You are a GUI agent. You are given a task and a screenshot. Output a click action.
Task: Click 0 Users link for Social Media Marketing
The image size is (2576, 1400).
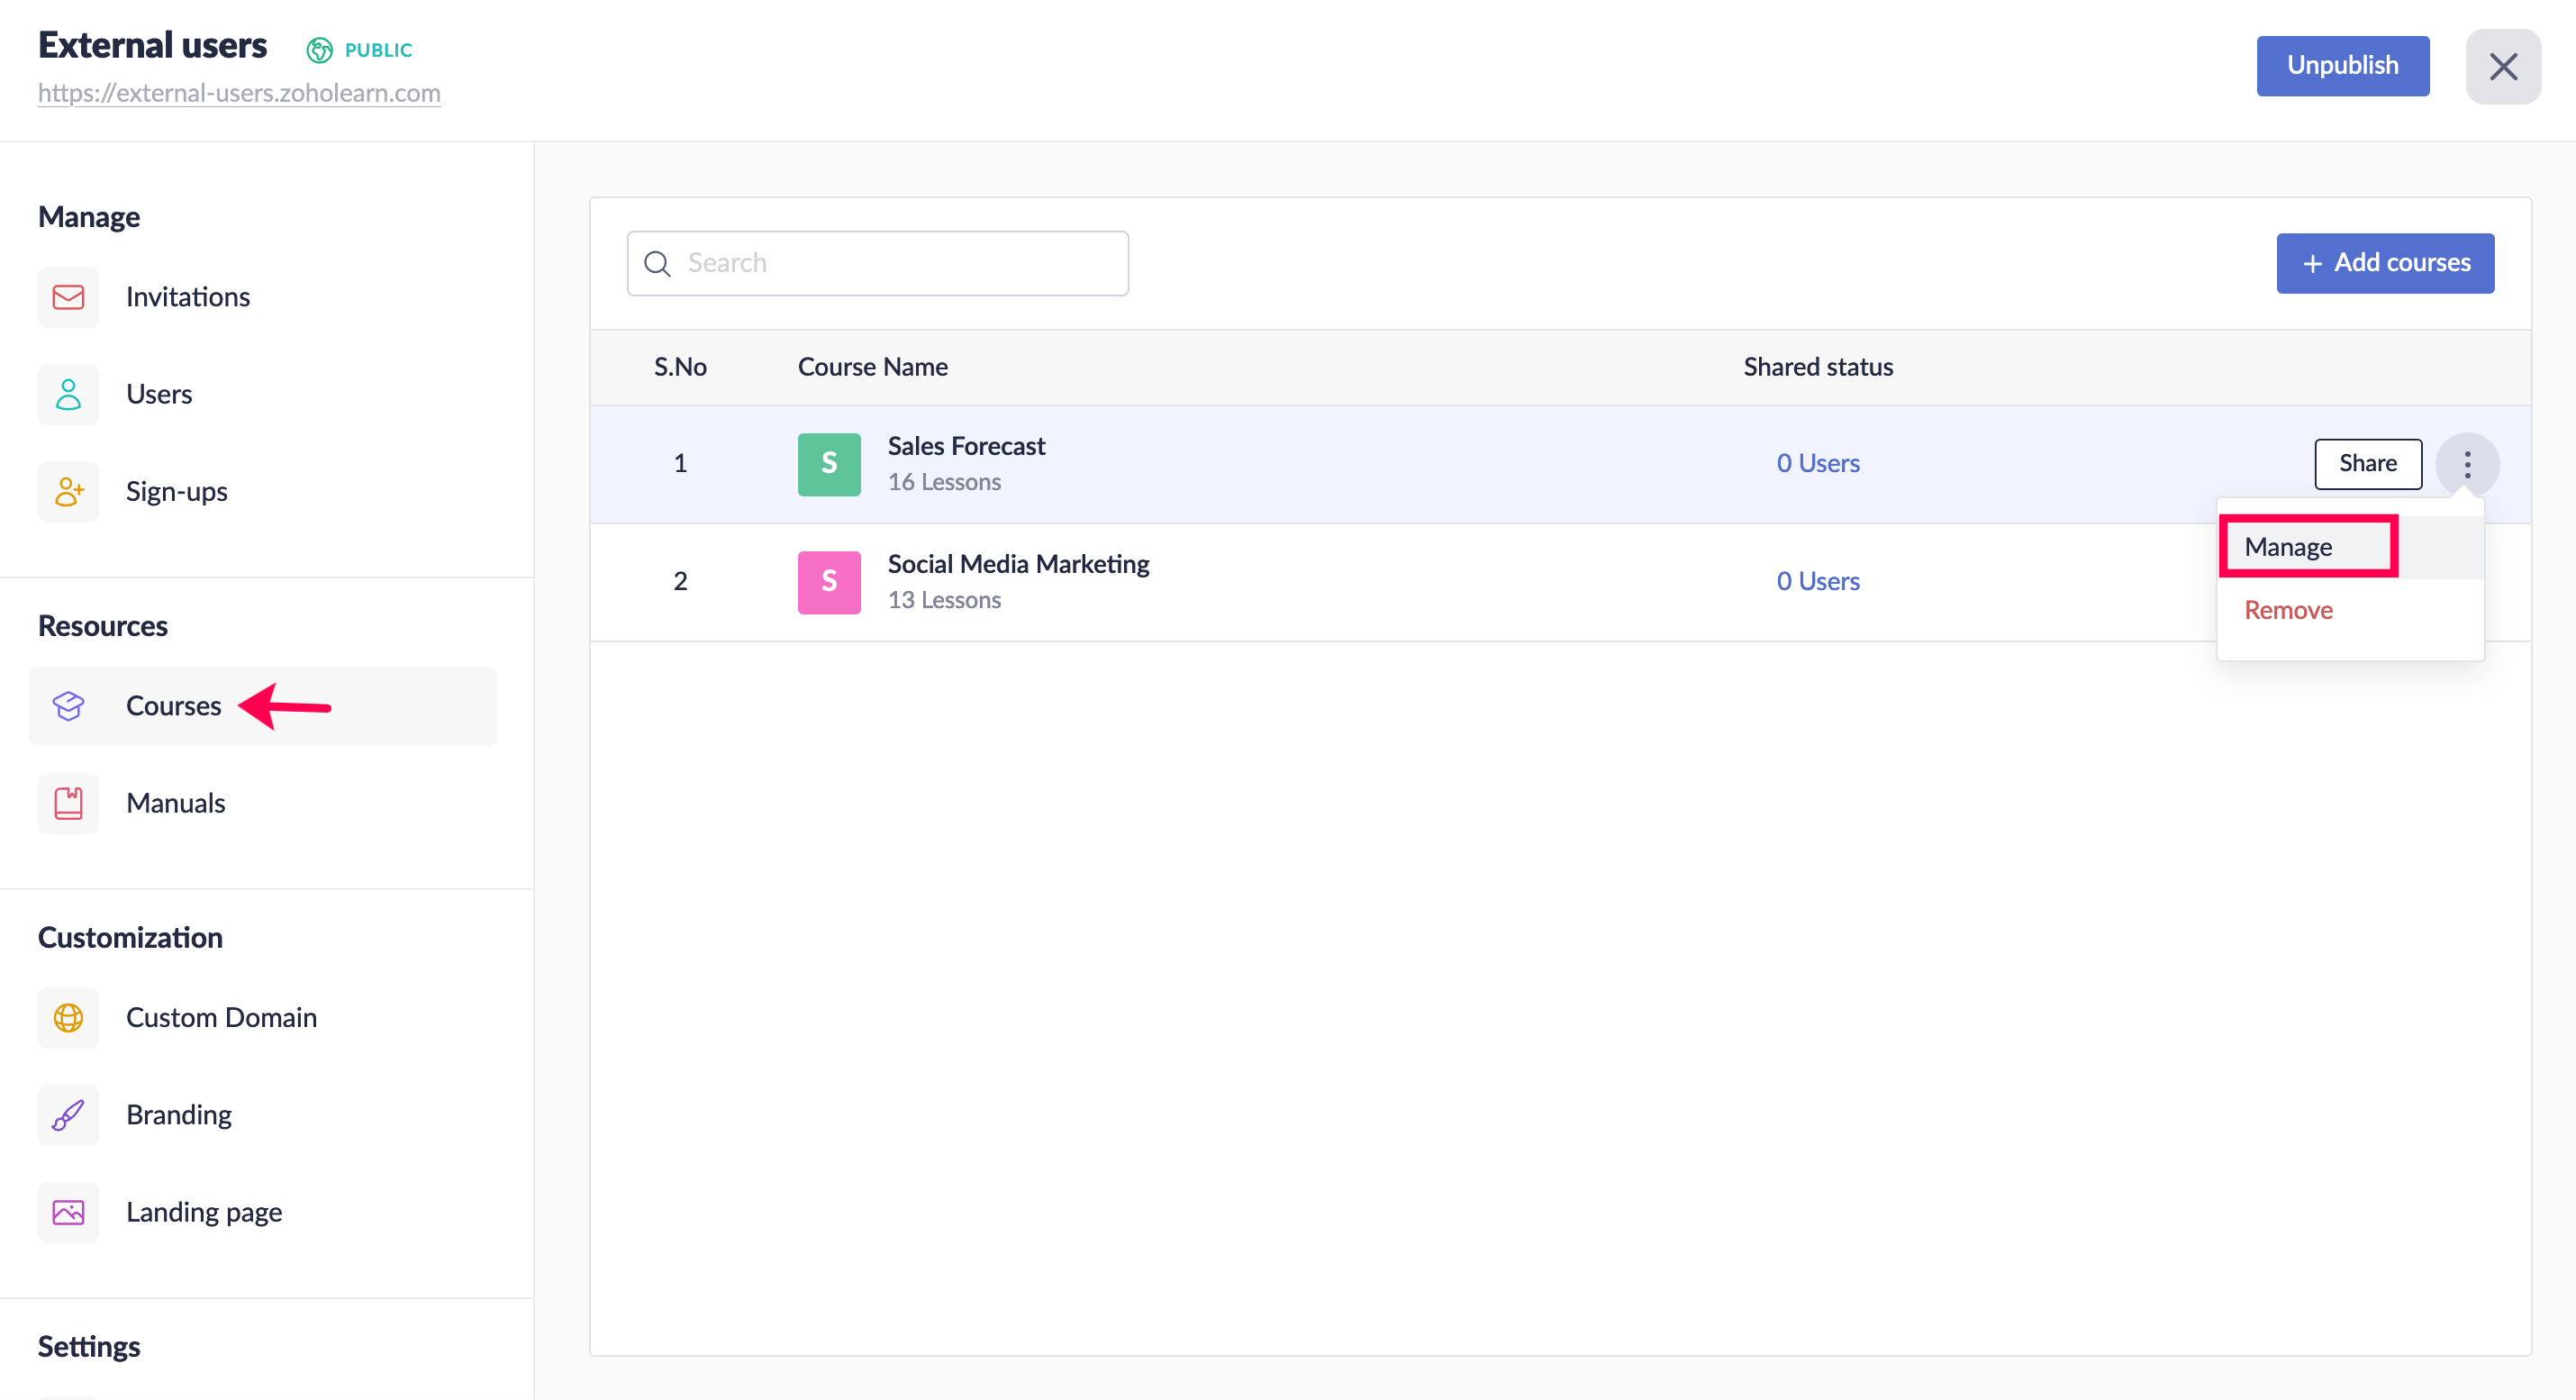pyautogui.click(x=1817, y=581)
